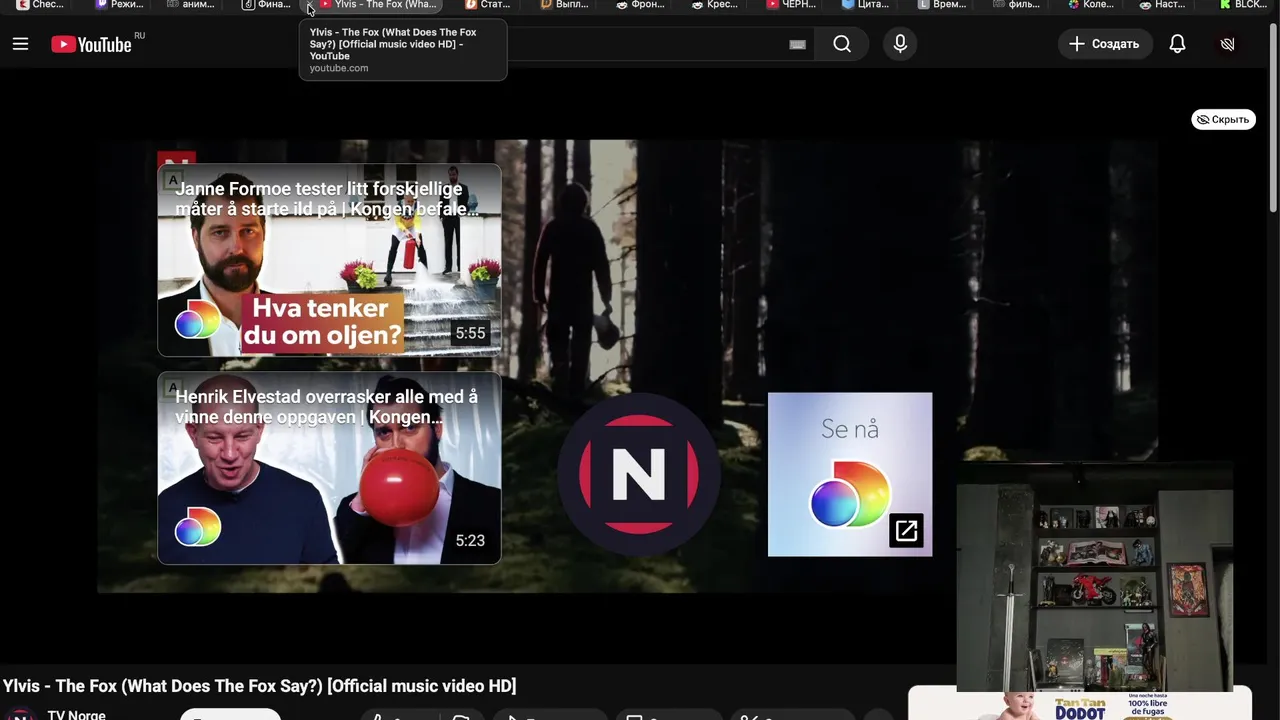Switch to the Фина... browser tab
The image size is (1280, 720).
click(267, 5)
